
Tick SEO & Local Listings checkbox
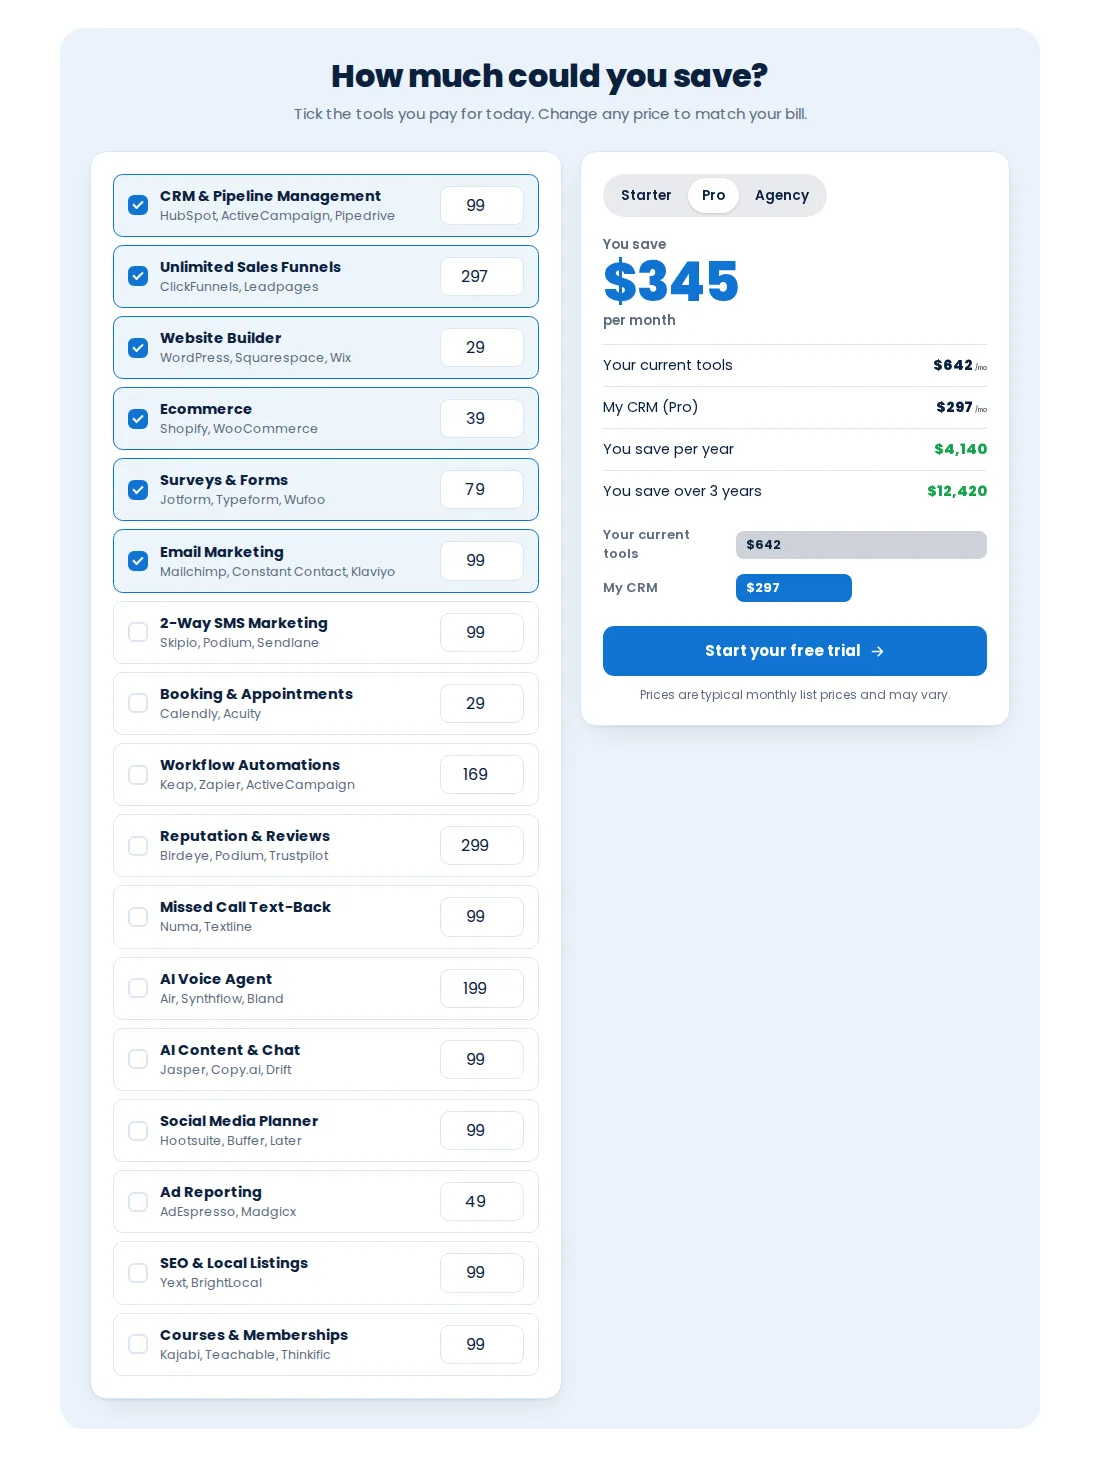click(138, 1272)
